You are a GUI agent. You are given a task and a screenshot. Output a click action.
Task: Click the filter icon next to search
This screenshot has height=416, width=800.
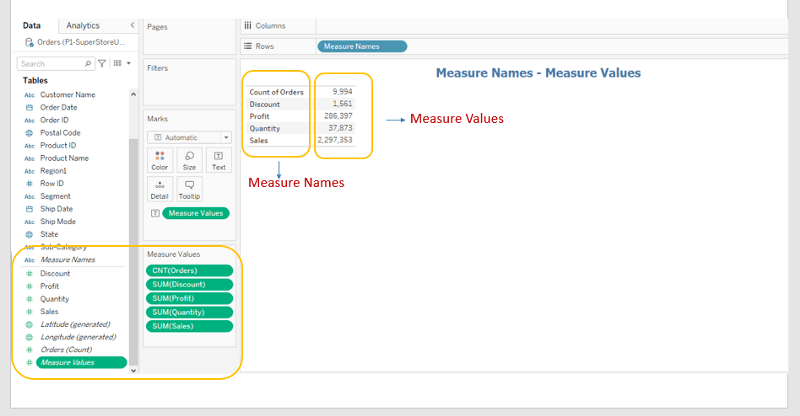coord(101,63)
